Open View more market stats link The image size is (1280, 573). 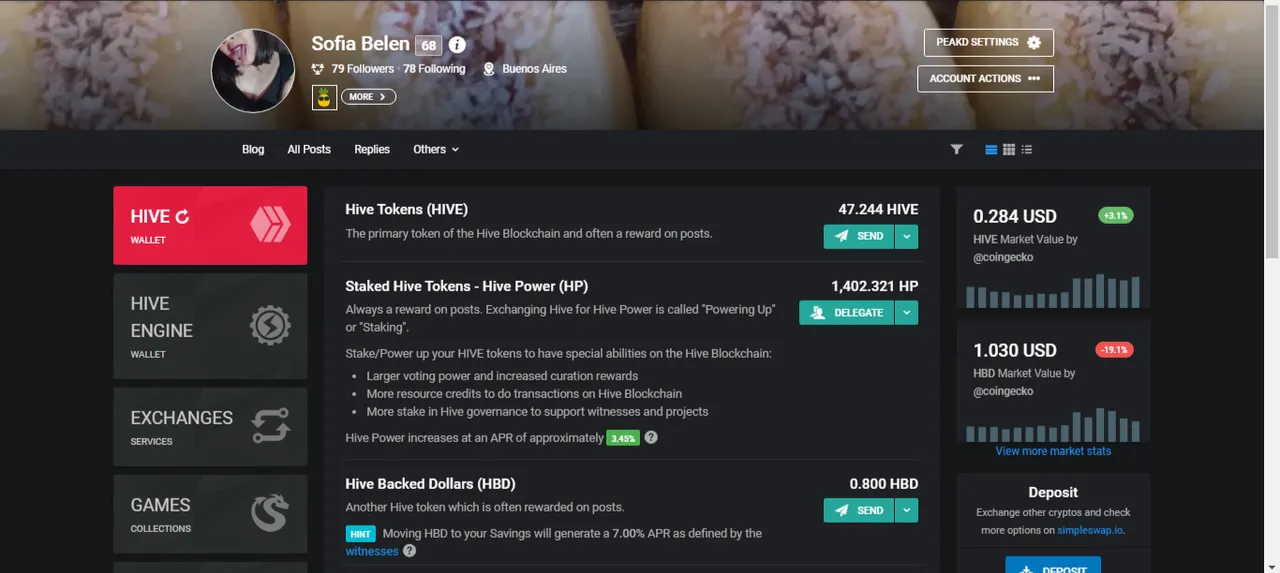[x=1053, y=451]
